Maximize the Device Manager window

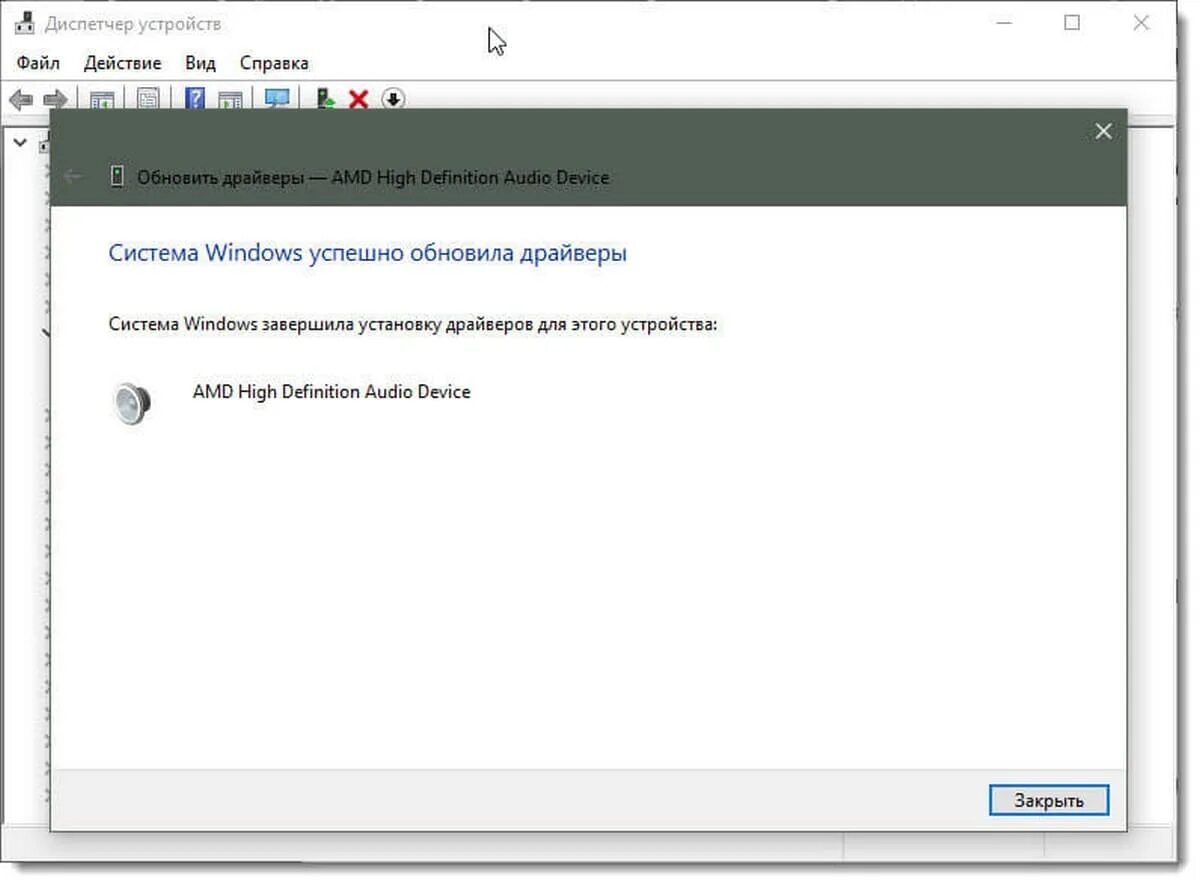pyautogui.click(x=1072, y=23)
